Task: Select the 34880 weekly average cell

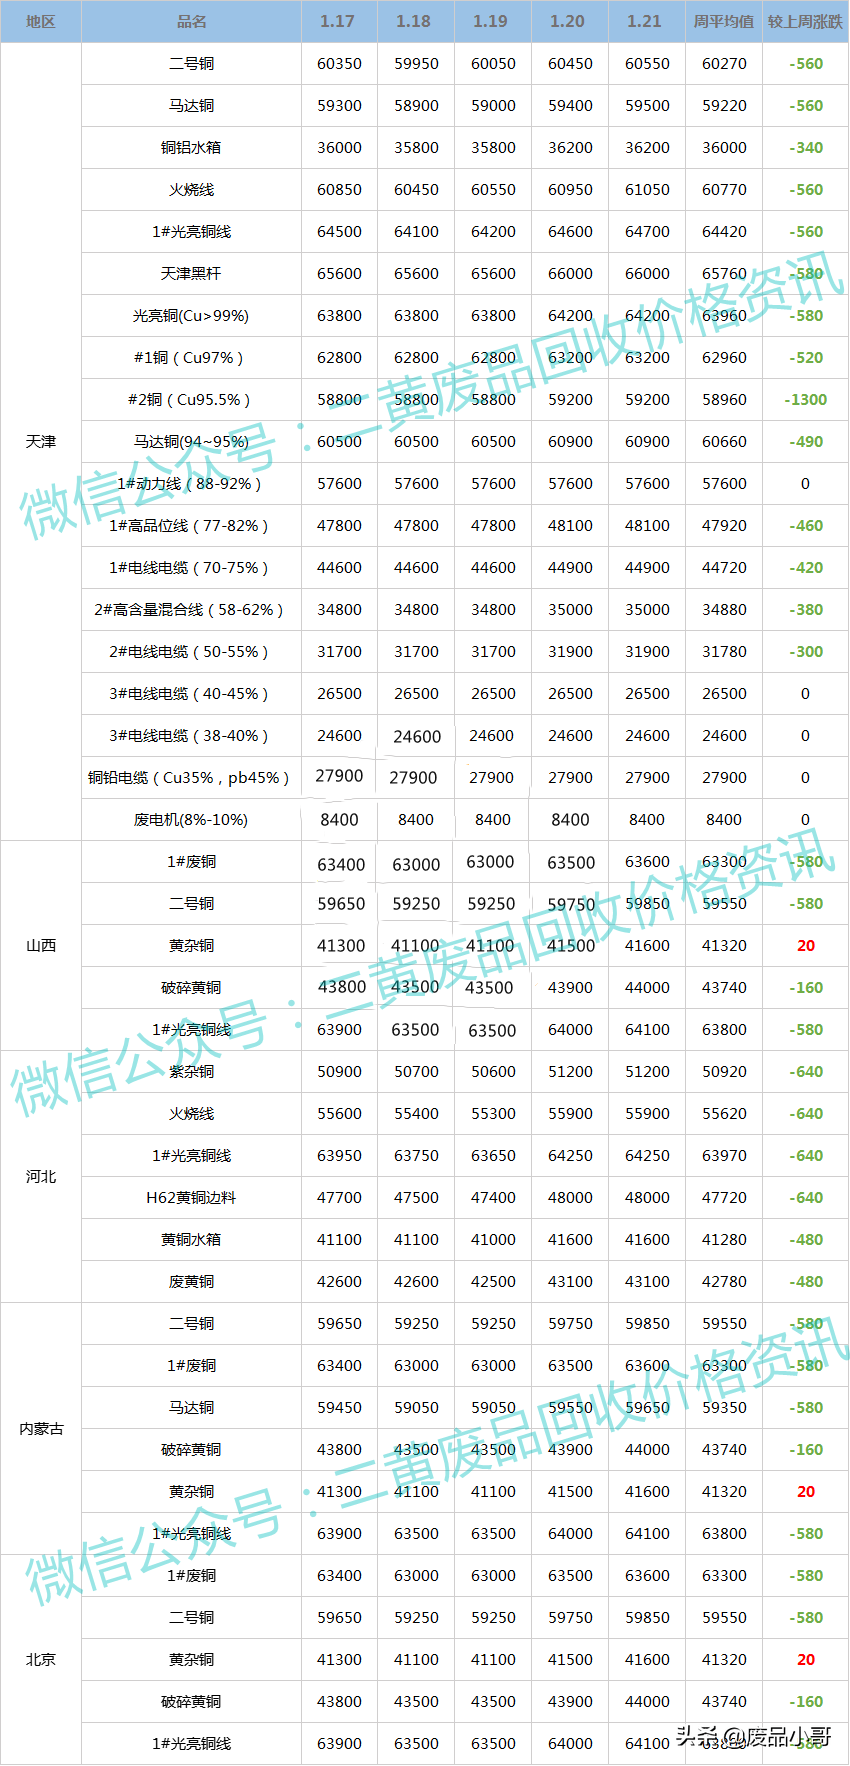Action: coord(724,609)
